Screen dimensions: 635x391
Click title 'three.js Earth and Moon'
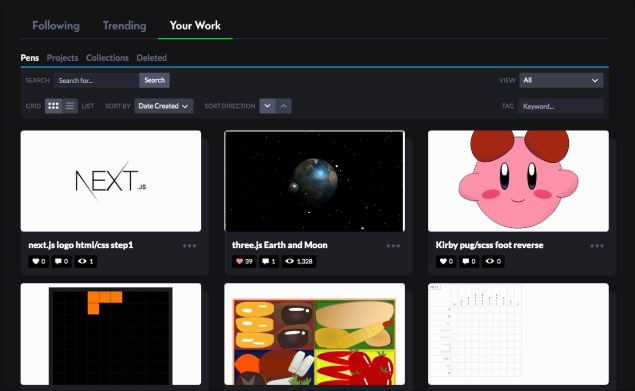coord(280,245)
